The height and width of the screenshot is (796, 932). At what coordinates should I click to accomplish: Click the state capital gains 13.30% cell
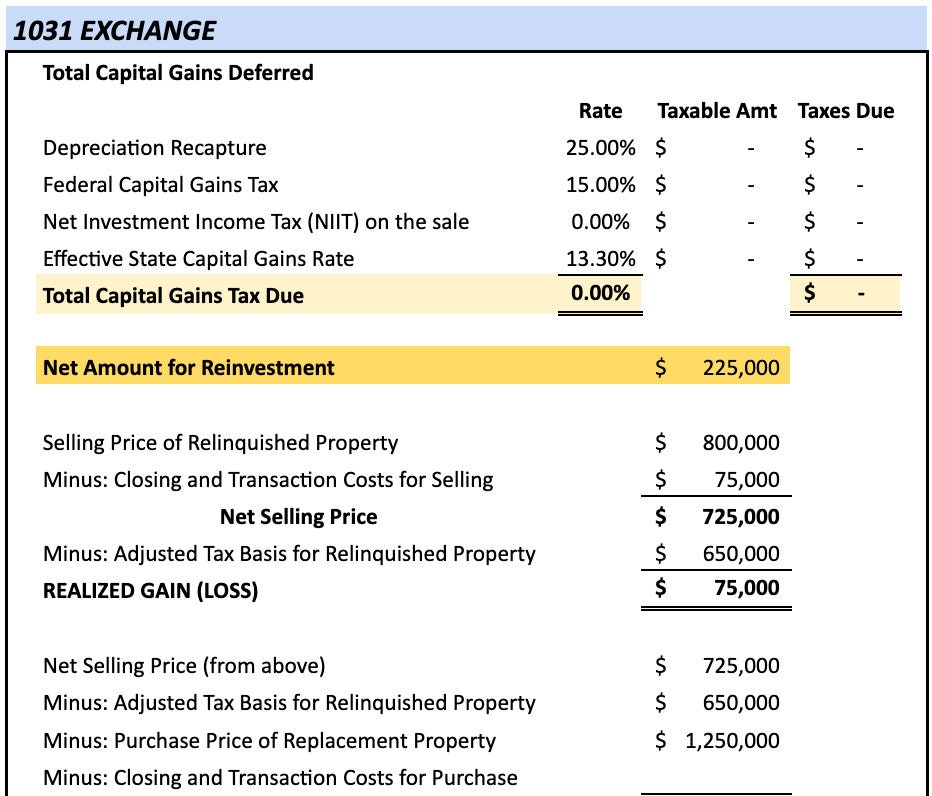(x=600, y=259)
